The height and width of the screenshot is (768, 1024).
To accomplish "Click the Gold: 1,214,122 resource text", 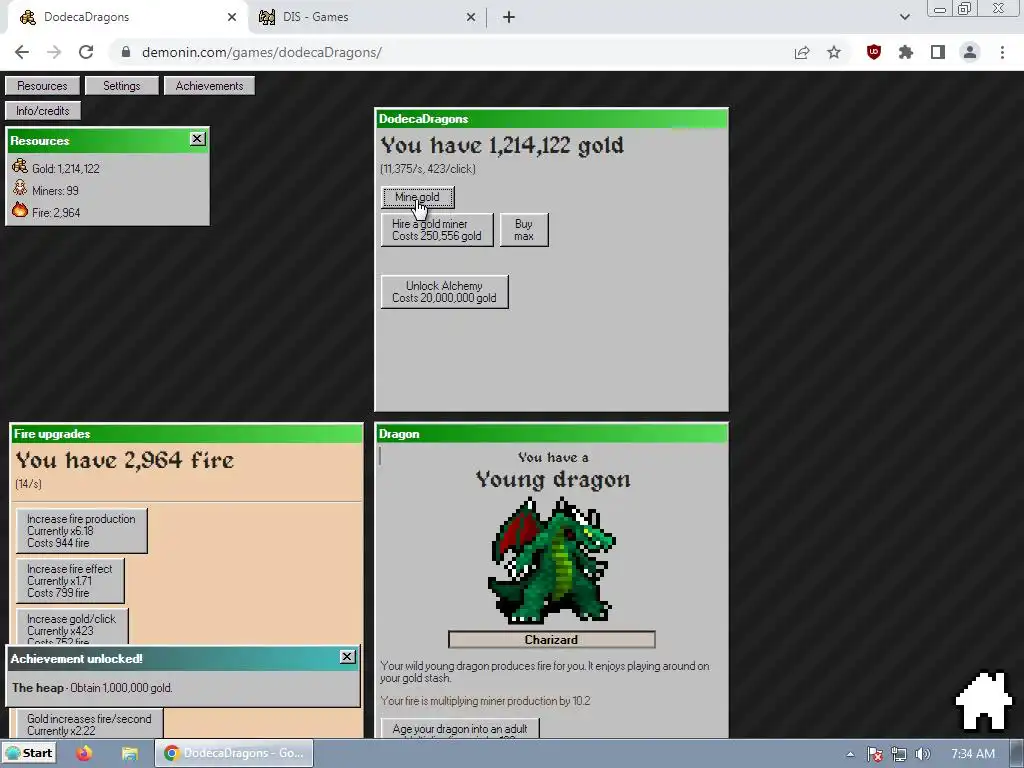I will click(x=66, y=168).
